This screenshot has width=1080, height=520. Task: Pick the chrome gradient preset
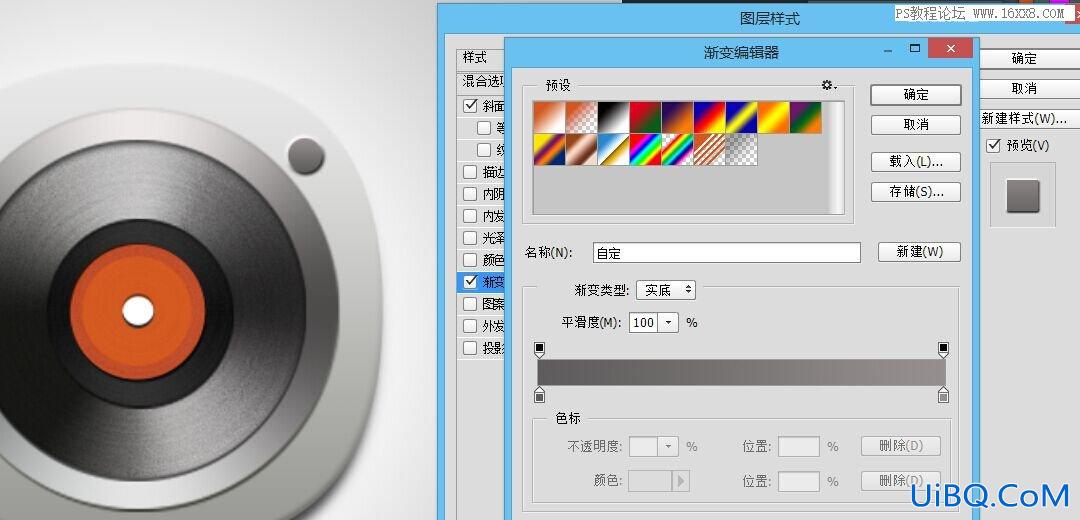click(x=613, y=149)
